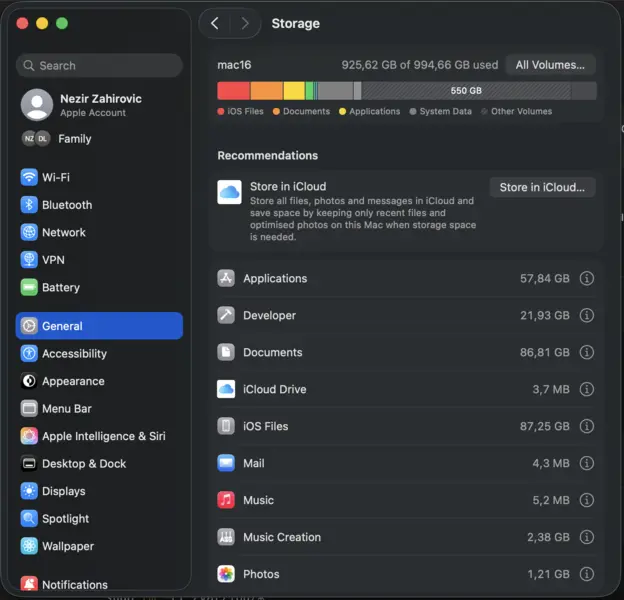Open the Bluetooth icon in sidebar

tap(29, 205)
